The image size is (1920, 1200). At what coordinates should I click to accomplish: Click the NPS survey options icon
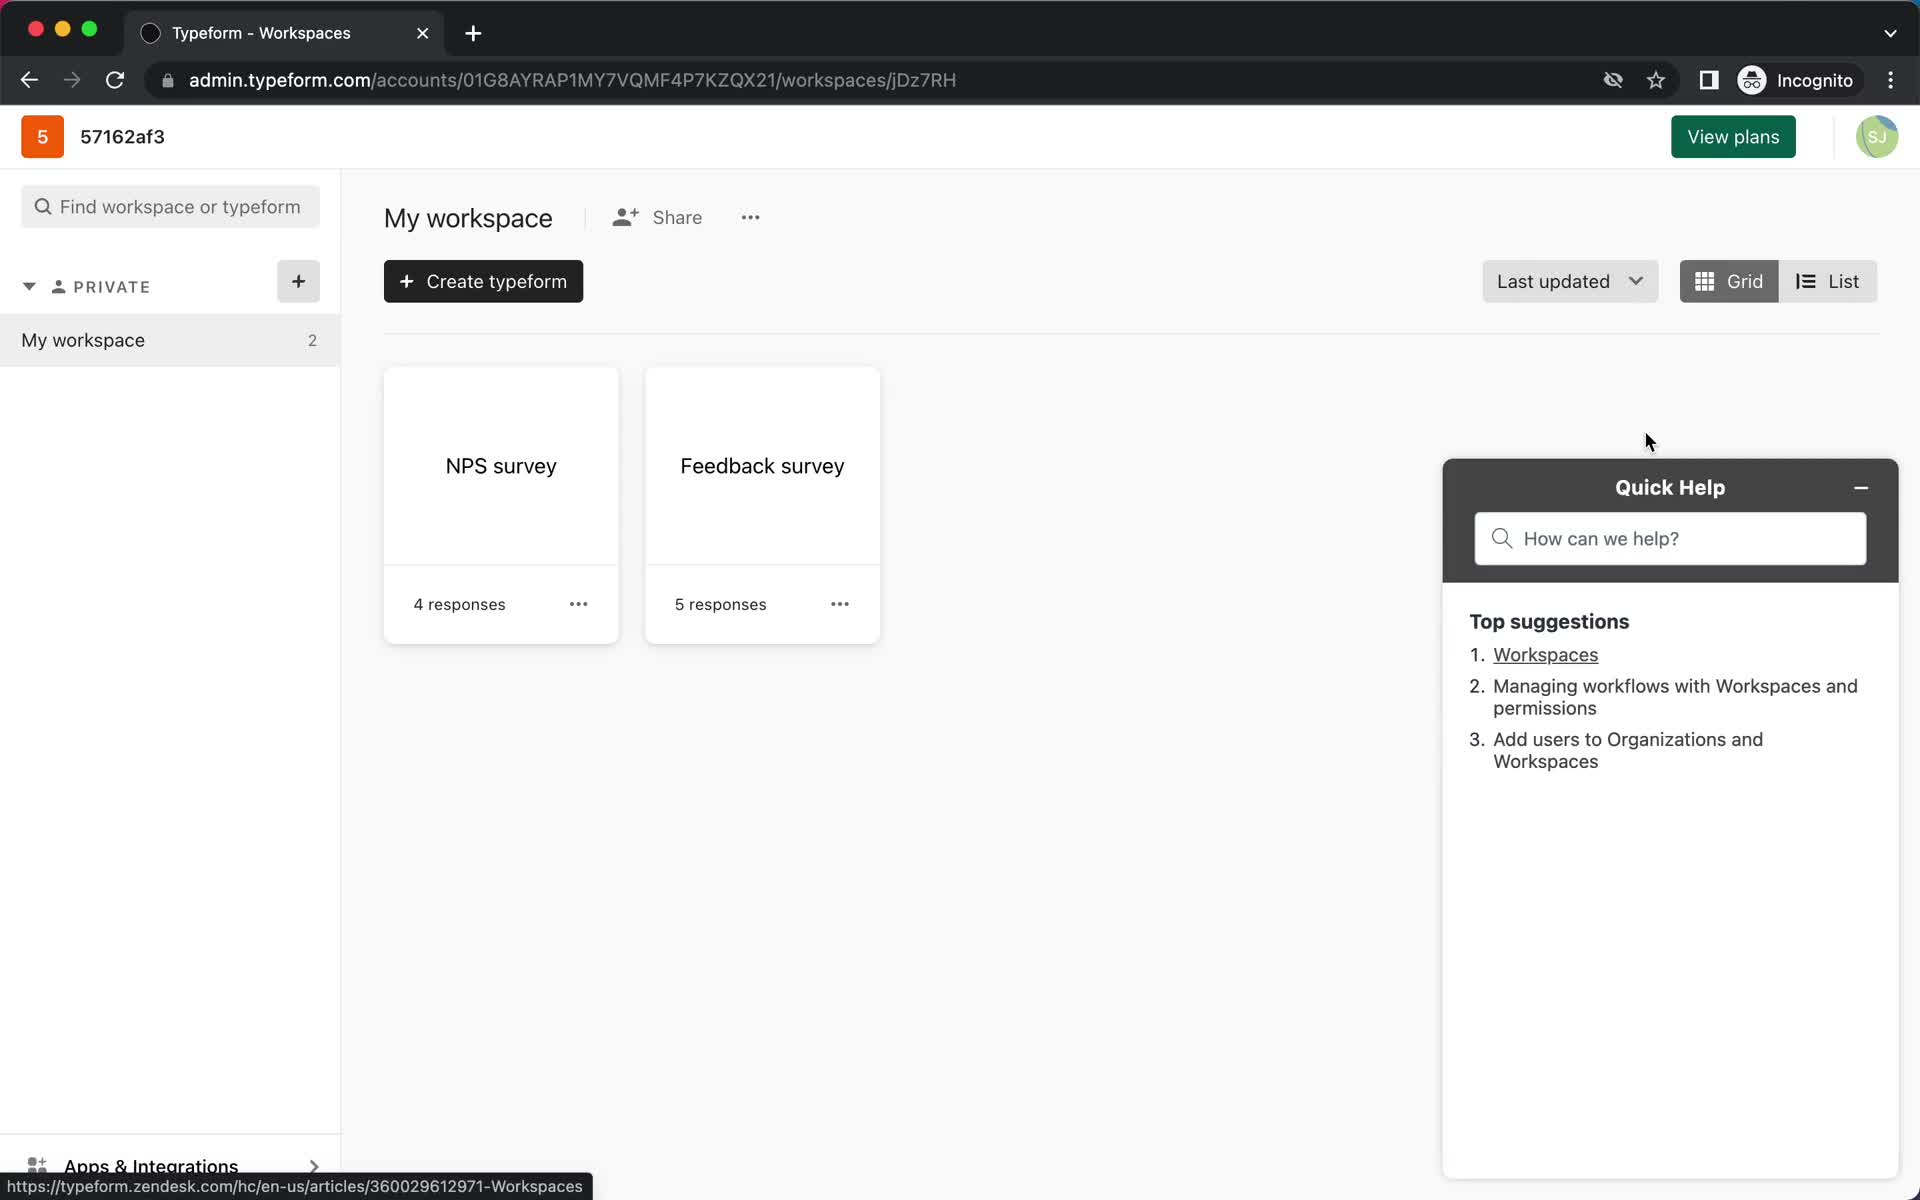(578, 604)
